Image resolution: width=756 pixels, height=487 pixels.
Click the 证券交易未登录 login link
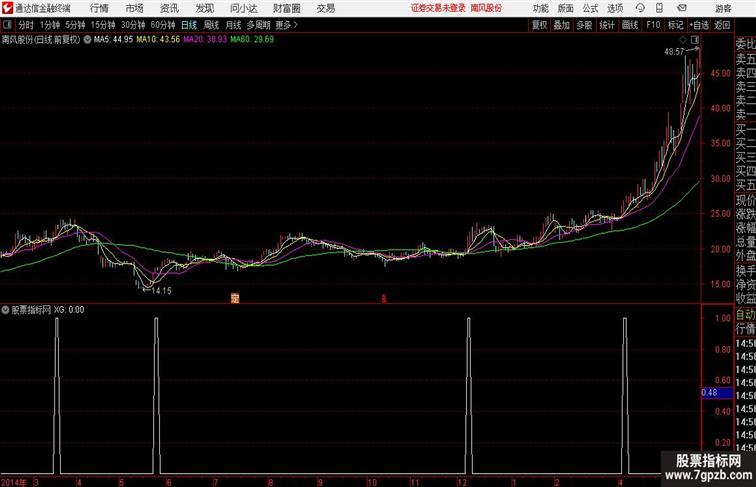click(438, 8)
